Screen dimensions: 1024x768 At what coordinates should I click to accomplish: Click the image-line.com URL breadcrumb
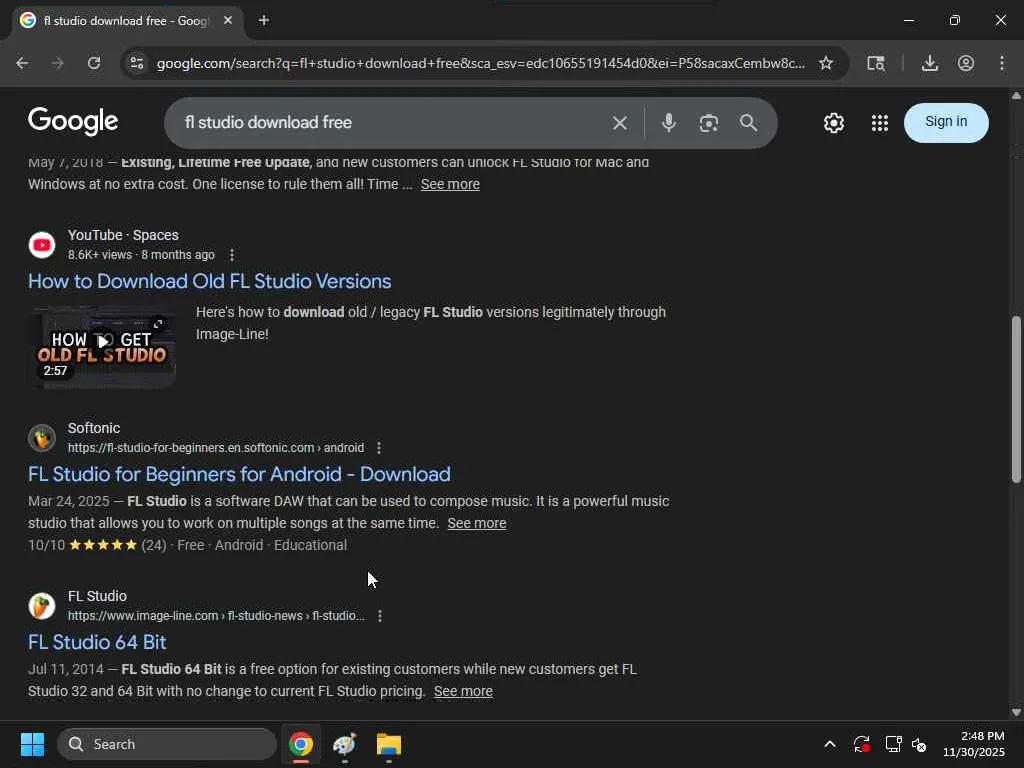click(x=216, y=616)
